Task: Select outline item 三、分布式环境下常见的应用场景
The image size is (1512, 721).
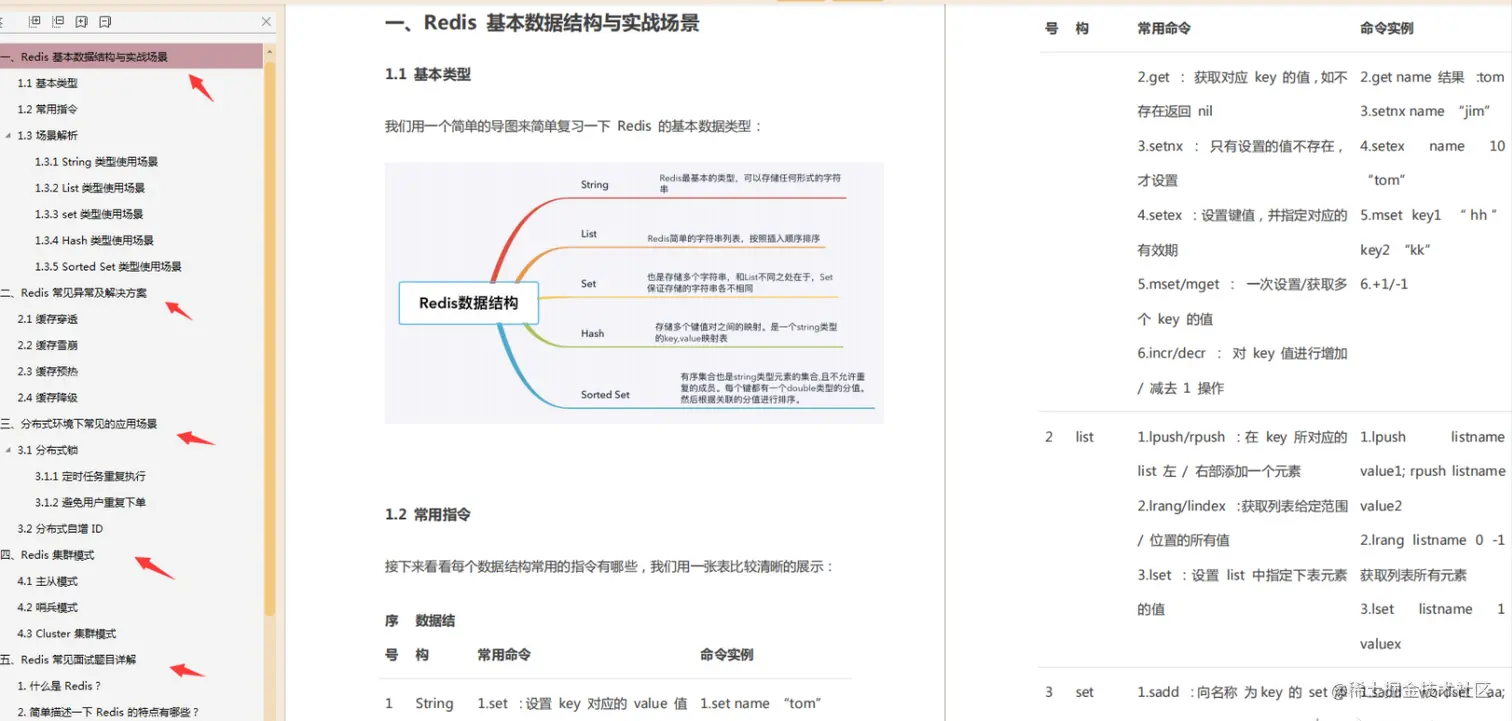Action: (x=79, y=424)
